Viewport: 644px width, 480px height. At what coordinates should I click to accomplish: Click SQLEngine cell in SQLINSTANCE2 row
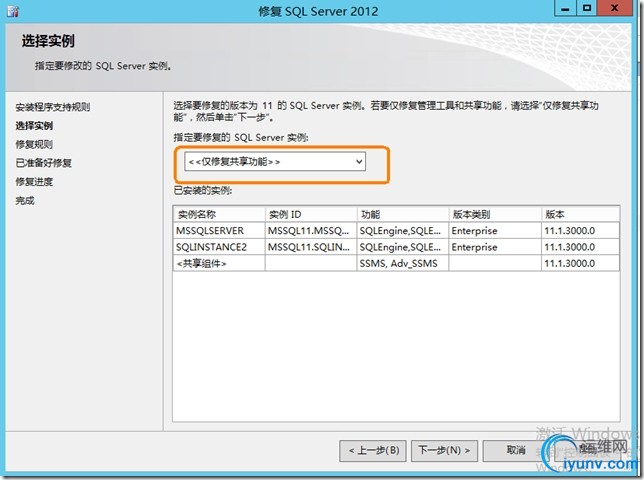coord(403,247)
